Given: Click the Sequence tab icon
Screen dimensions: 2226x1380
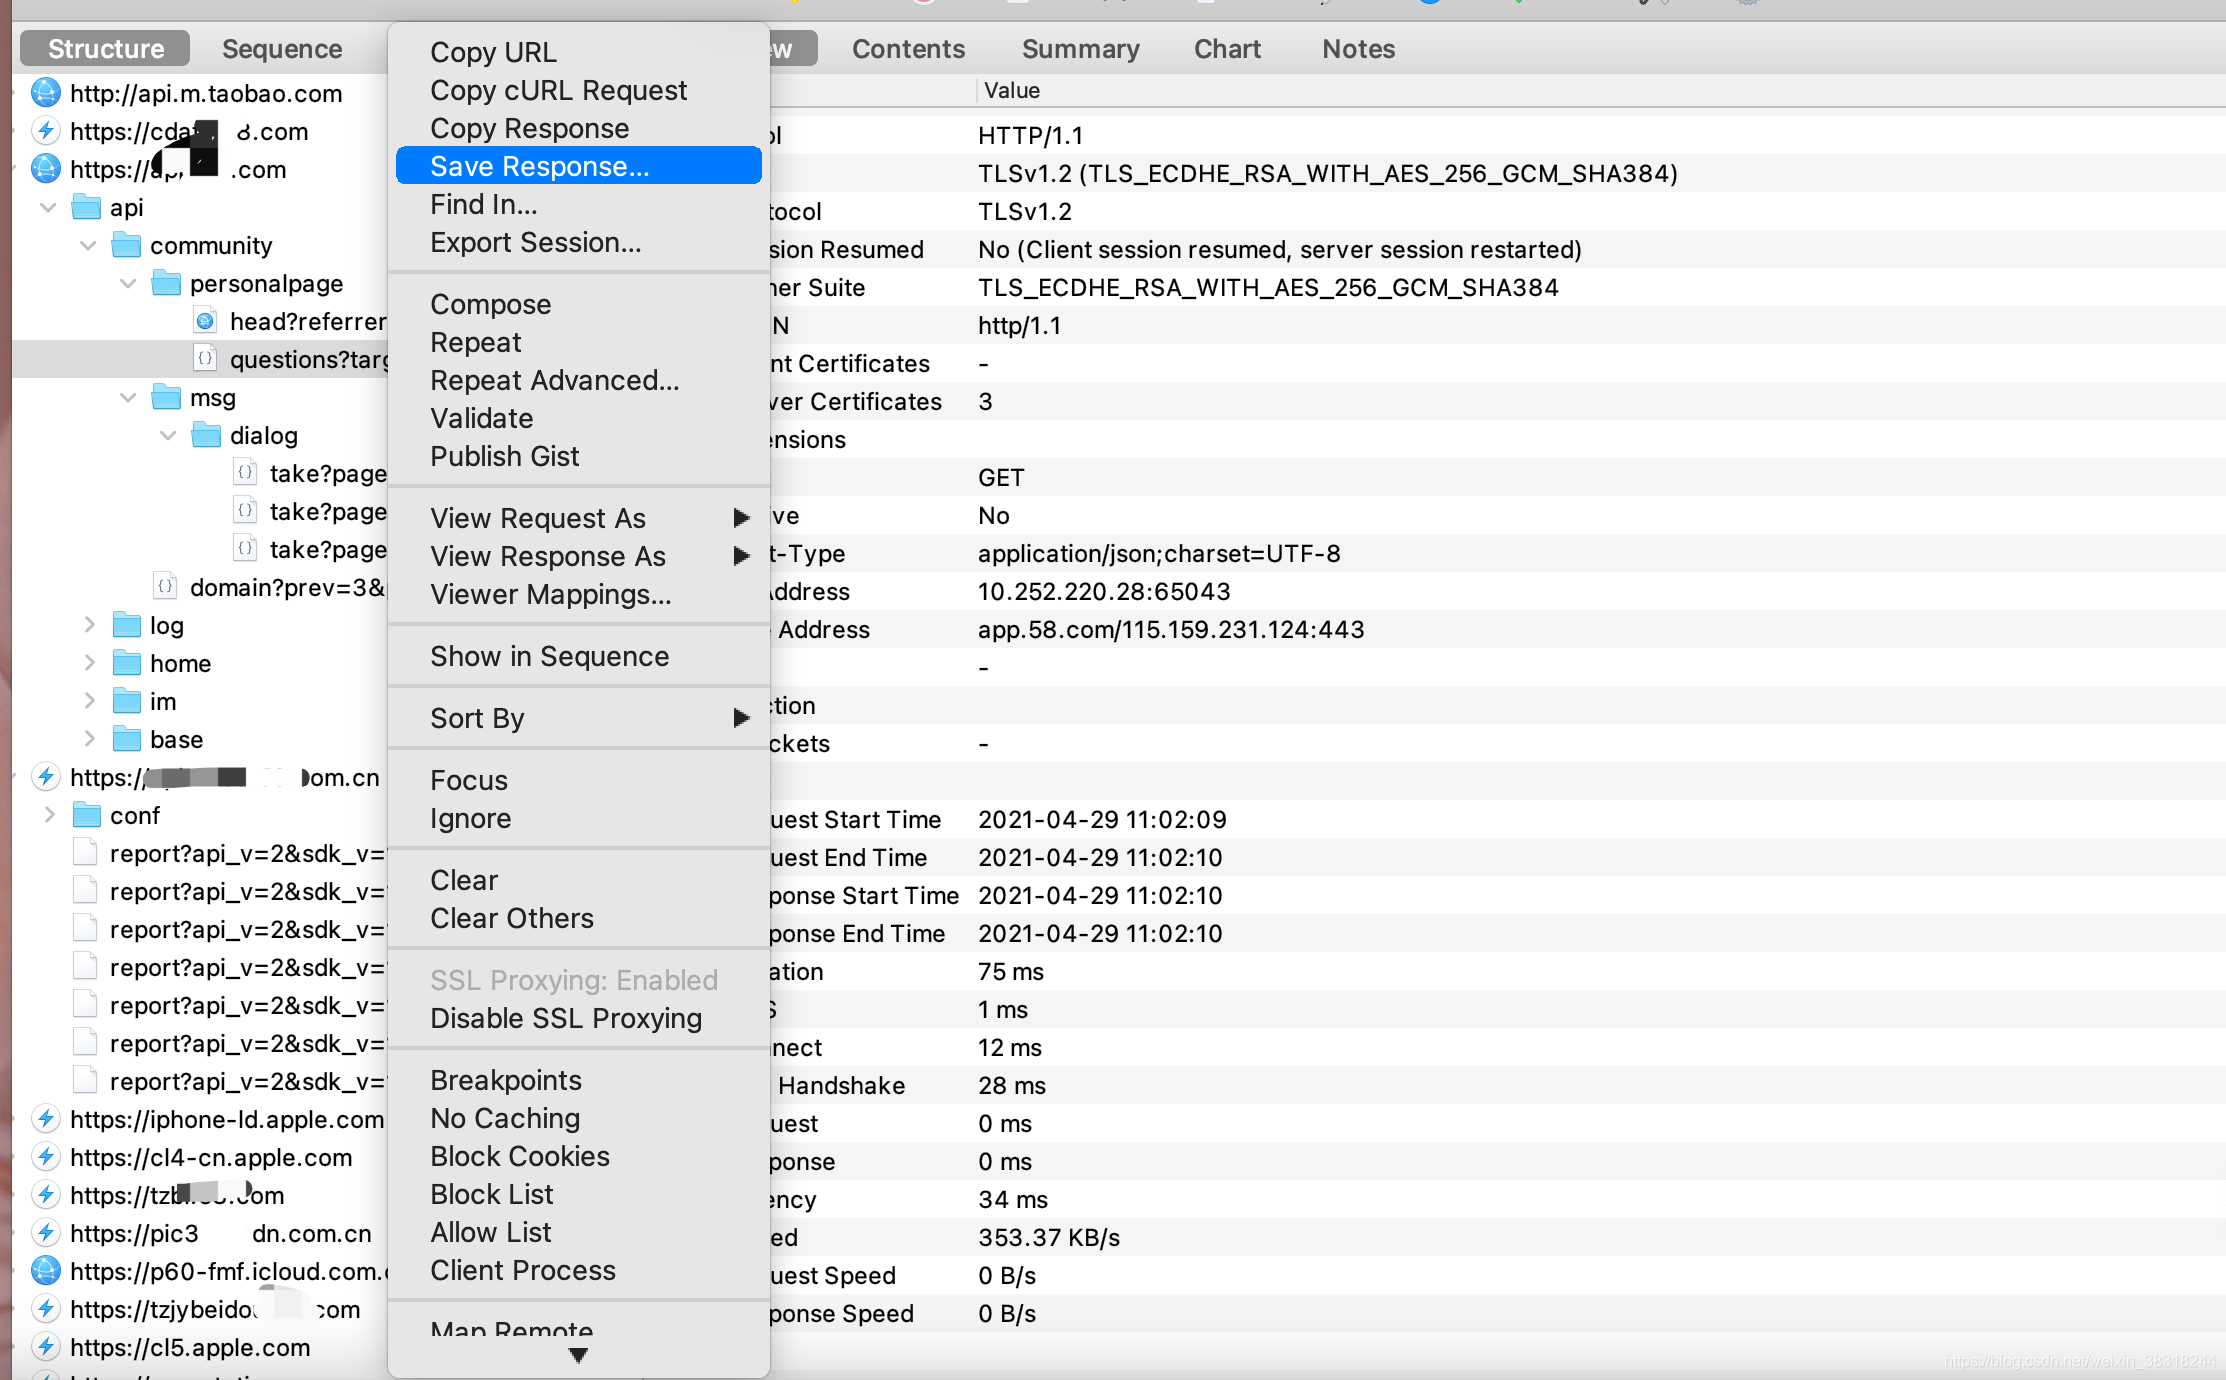Looking at the screenshot, I should (281, 49).
